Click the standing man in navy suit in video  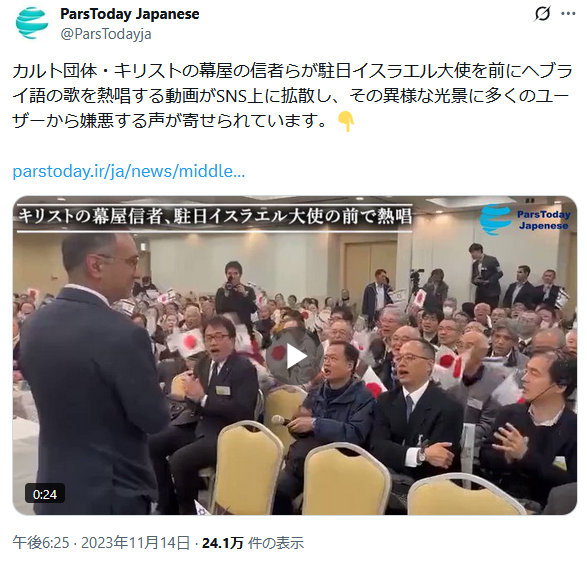[x=90, y=374]
